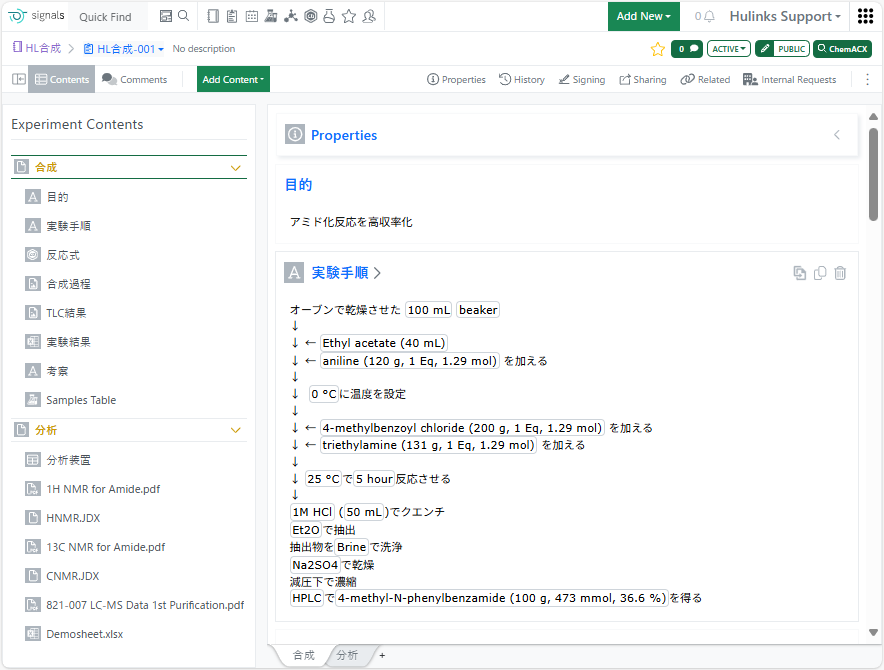Viewport: 884px width, 670px height.
Task: Open the apps grid launcher icon
Action: 866,16
